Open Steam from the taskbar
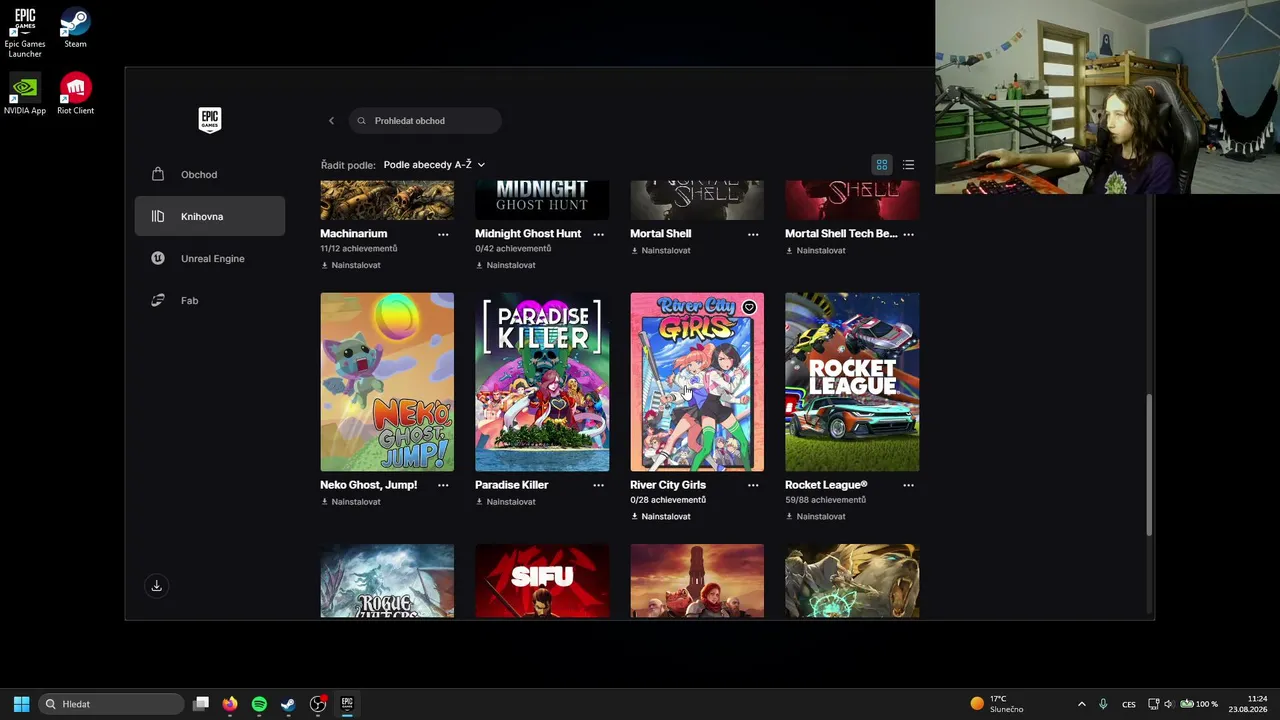Viewport: 1280px width, 720px height. (288, 704)
